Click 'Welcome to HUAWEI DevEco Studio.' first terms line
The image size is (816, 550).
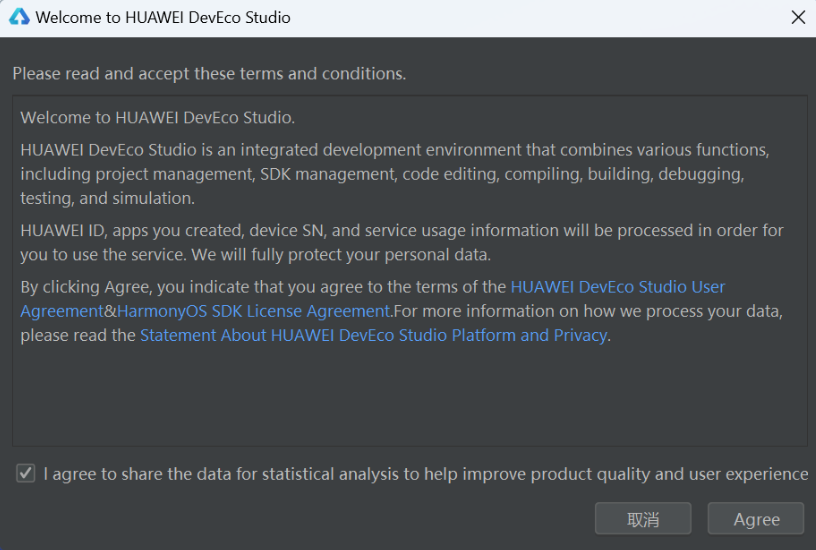[158, 118]
